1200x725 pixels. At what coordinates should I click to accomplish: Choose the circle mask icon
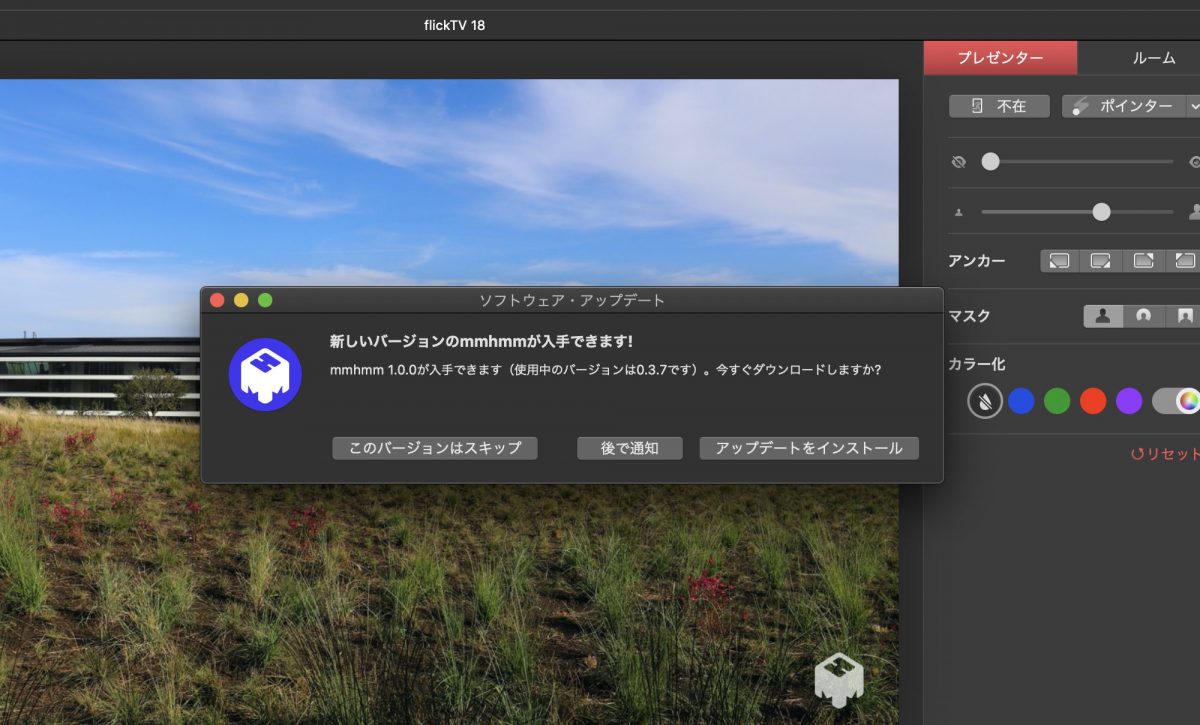click(1143, 316)
